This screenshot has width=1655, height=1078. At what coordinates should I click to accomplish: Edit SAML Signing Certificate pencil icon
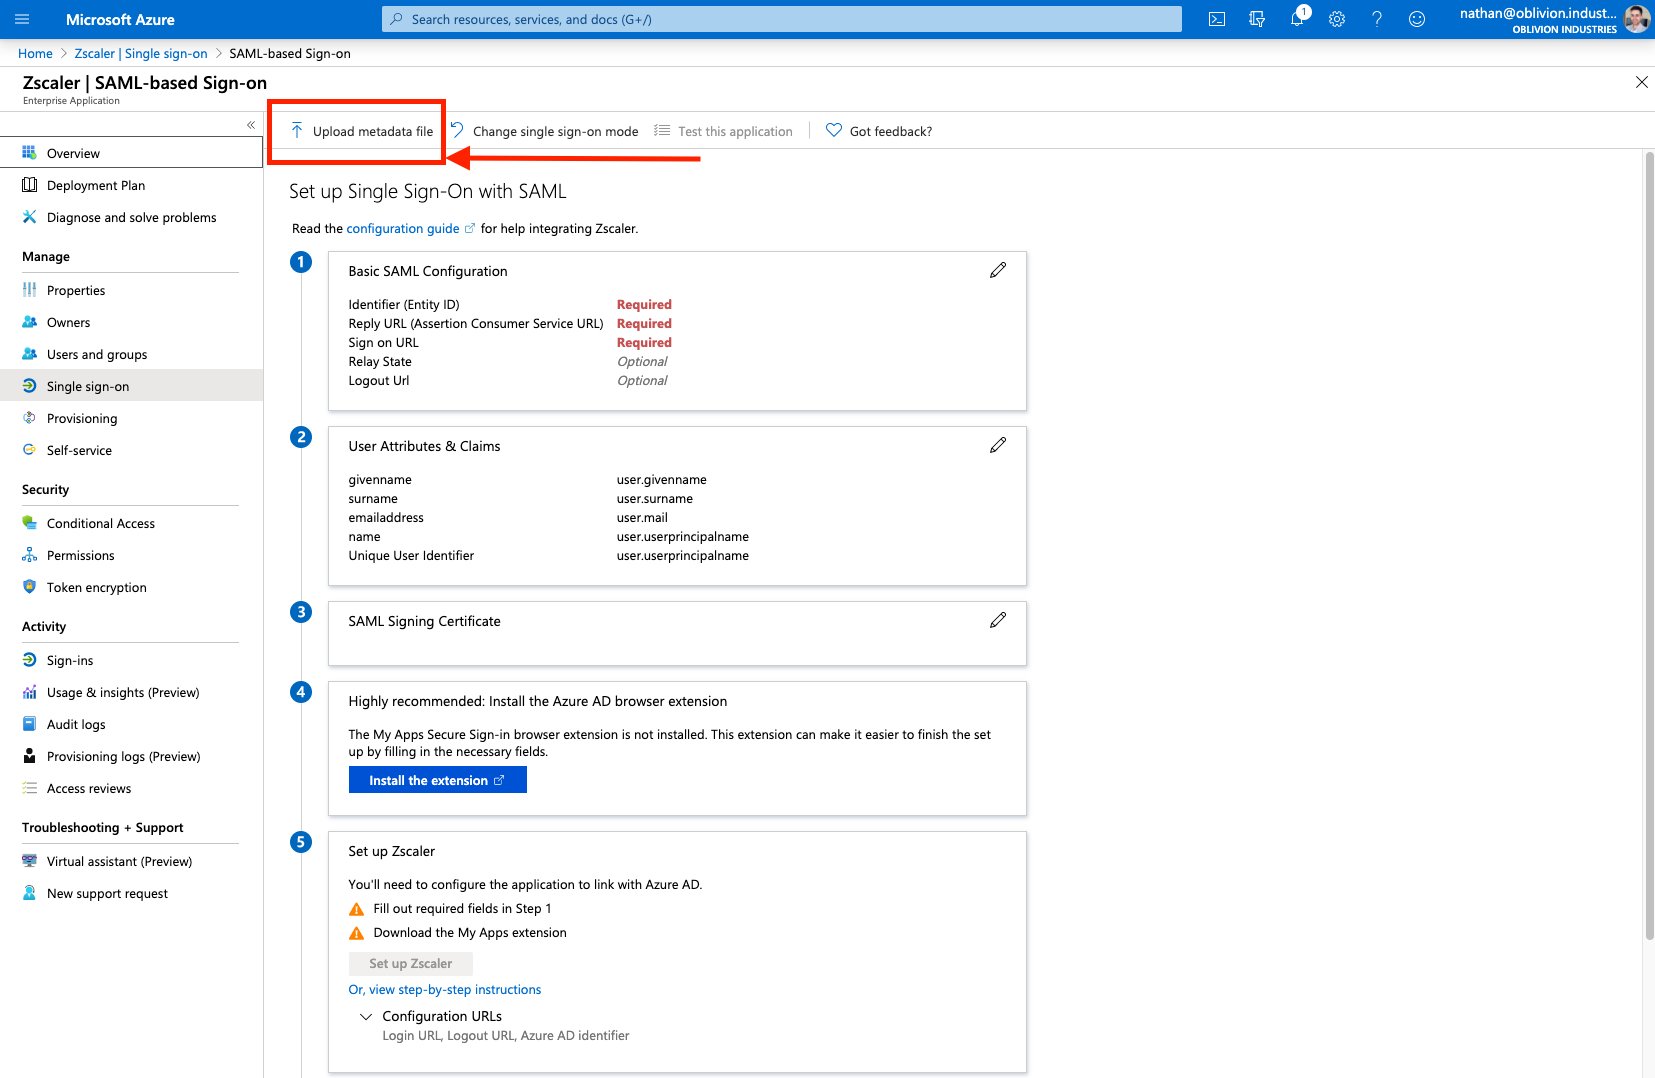click(998, 621)
